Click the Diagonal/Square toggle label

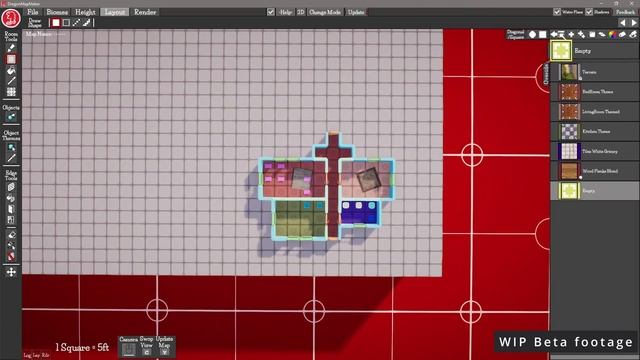click(x=515, y=35)
